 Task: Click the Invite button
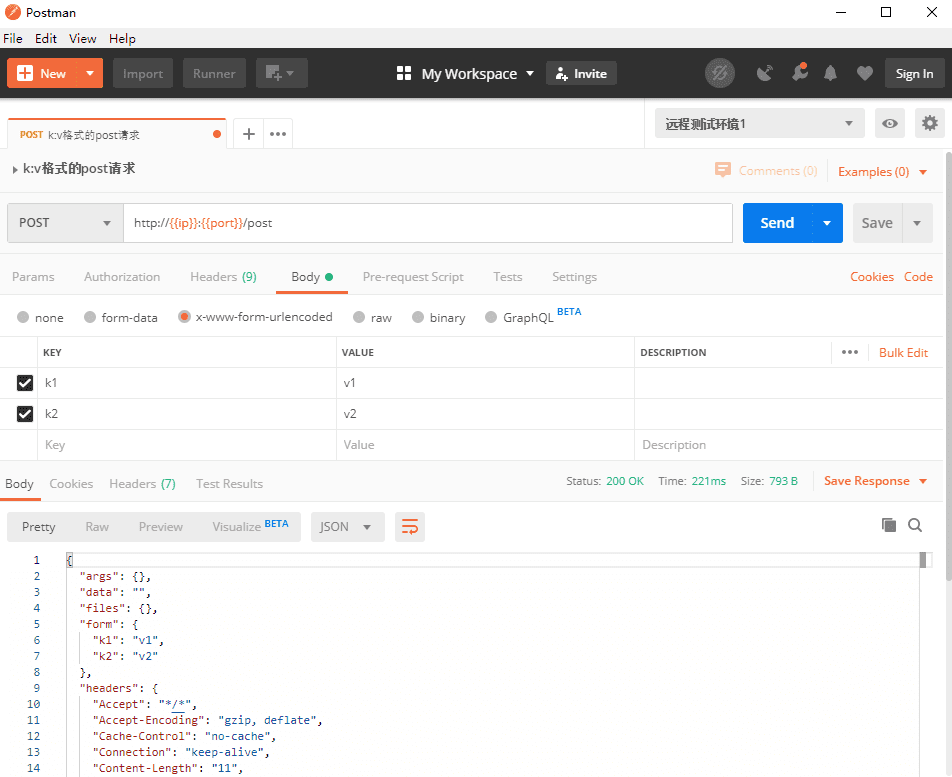tap(581, 73)
